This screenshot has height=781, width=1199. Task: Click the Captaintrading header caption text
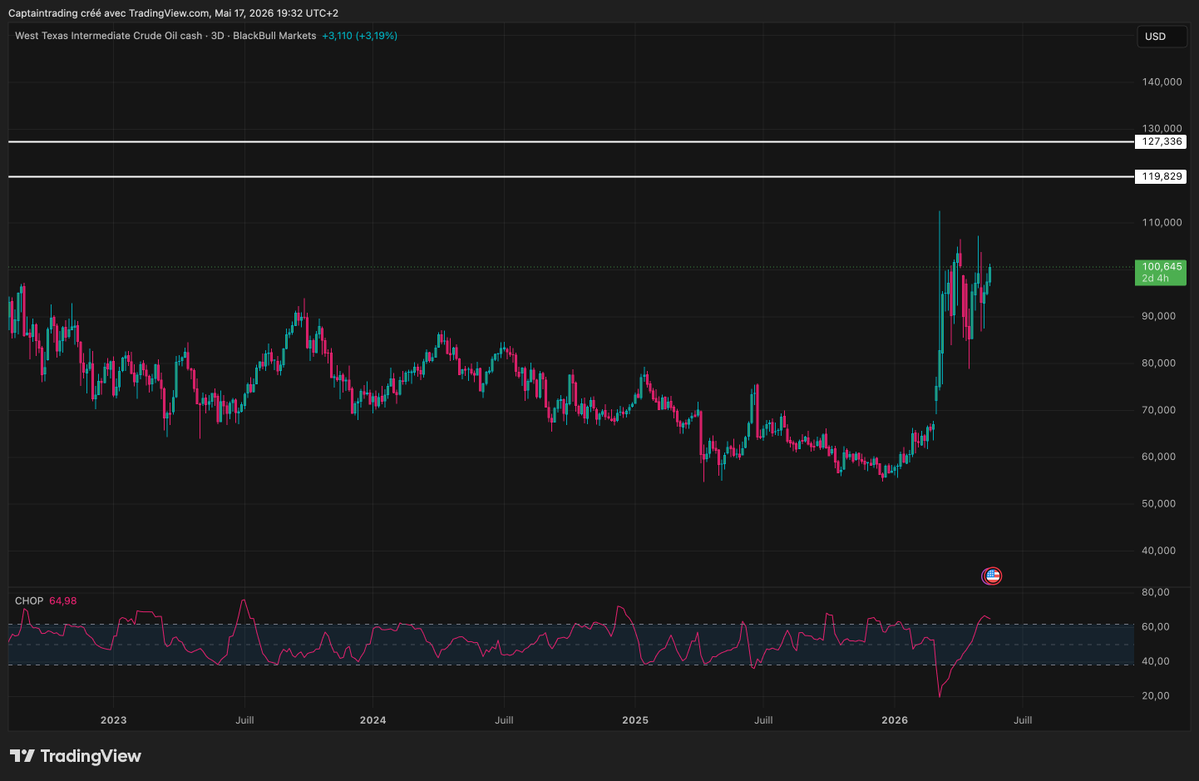click(173, 13)
